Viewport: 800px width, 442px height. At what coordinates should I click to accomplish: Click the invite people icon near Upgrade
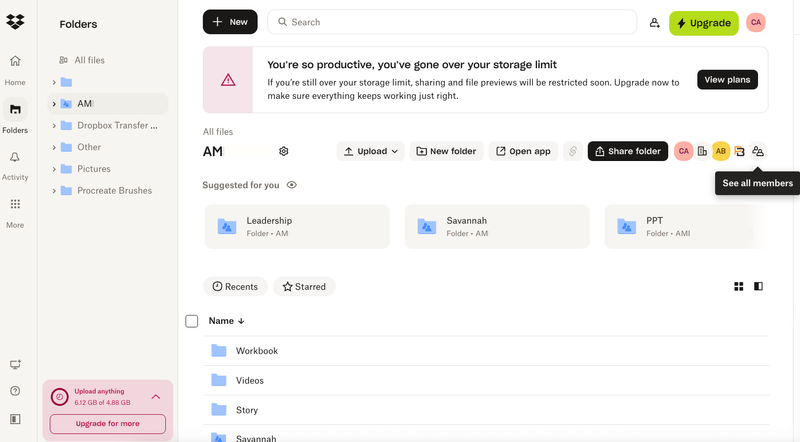point(655,22)
